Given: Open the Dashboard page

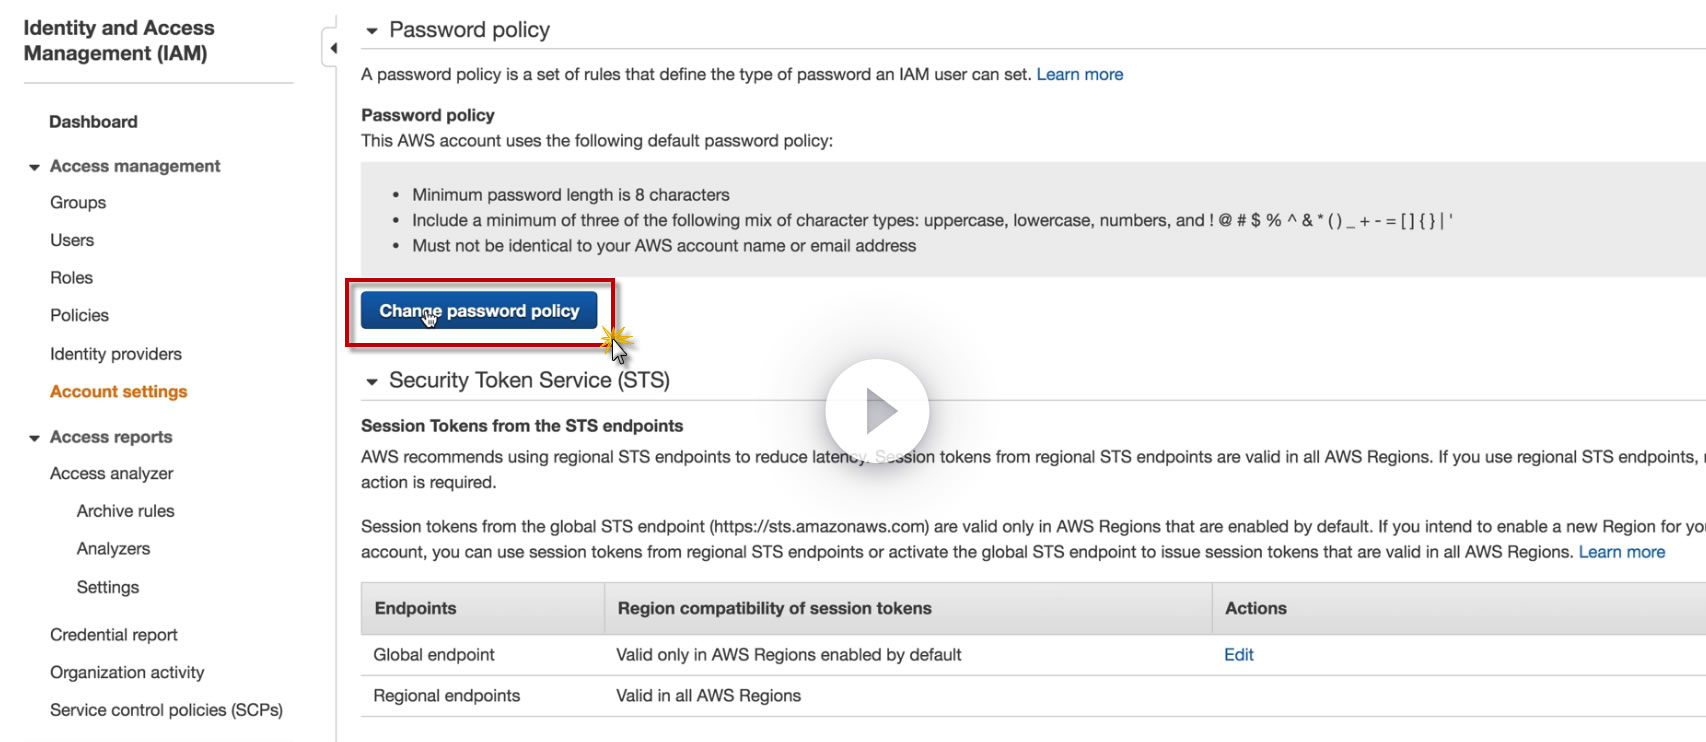Looking at the screenshot, I should click(x=93, y=122).
